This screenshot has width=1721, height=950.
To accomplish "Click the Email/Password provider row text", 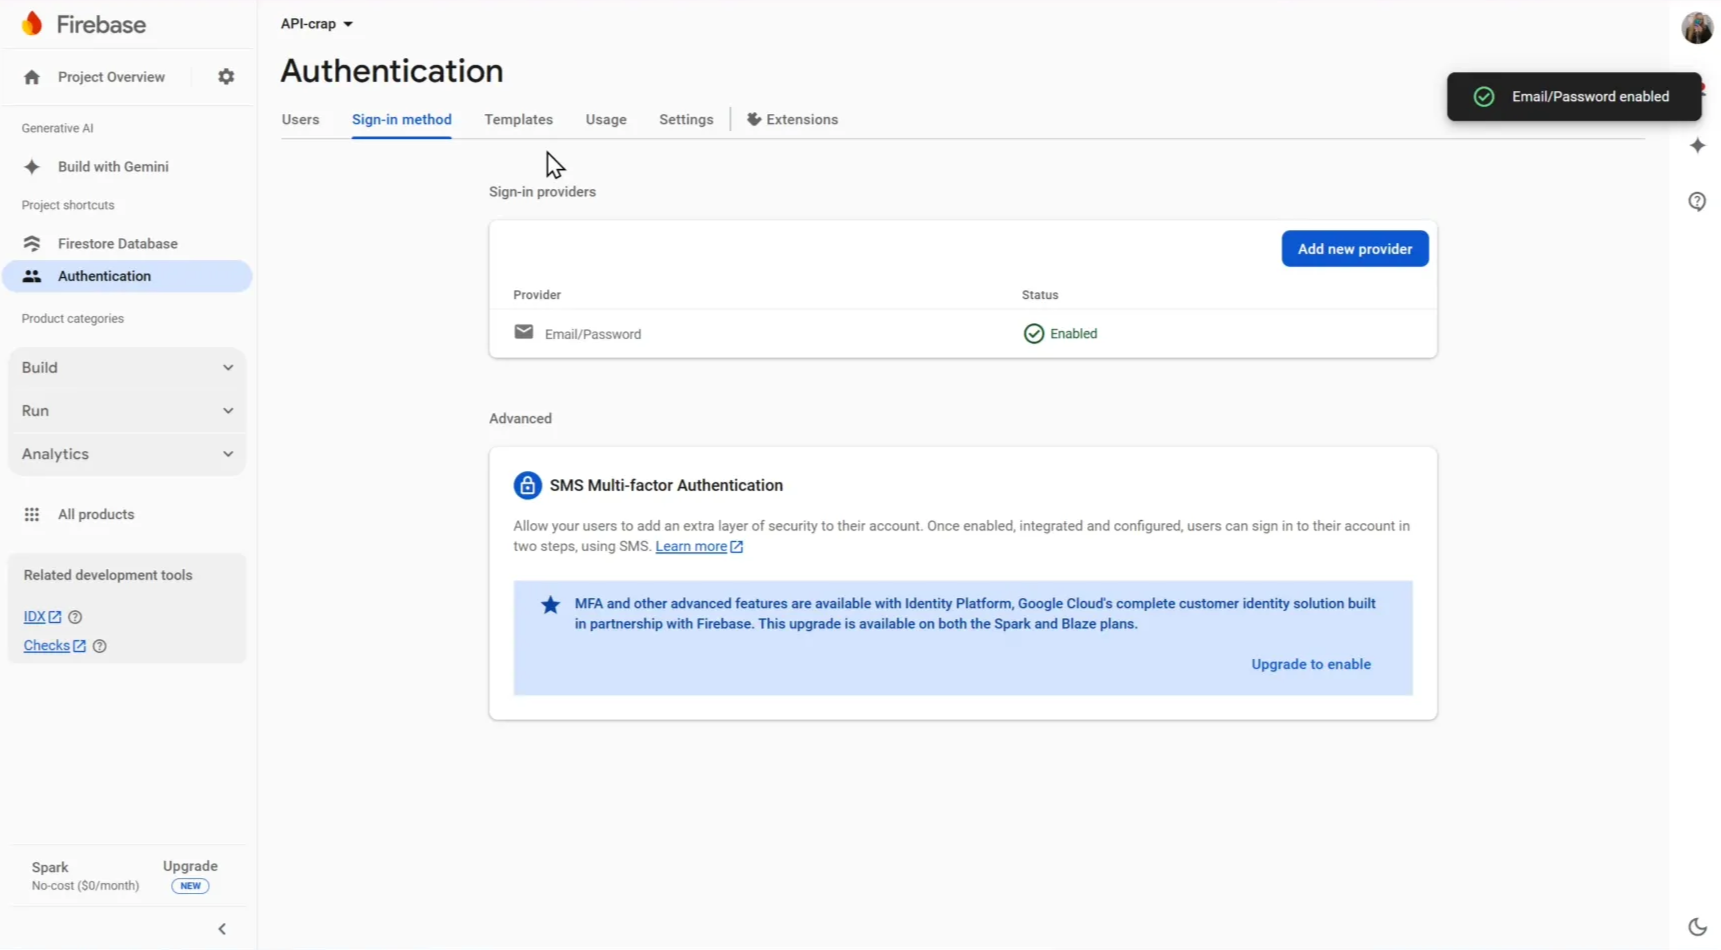I will click(593, 334).
